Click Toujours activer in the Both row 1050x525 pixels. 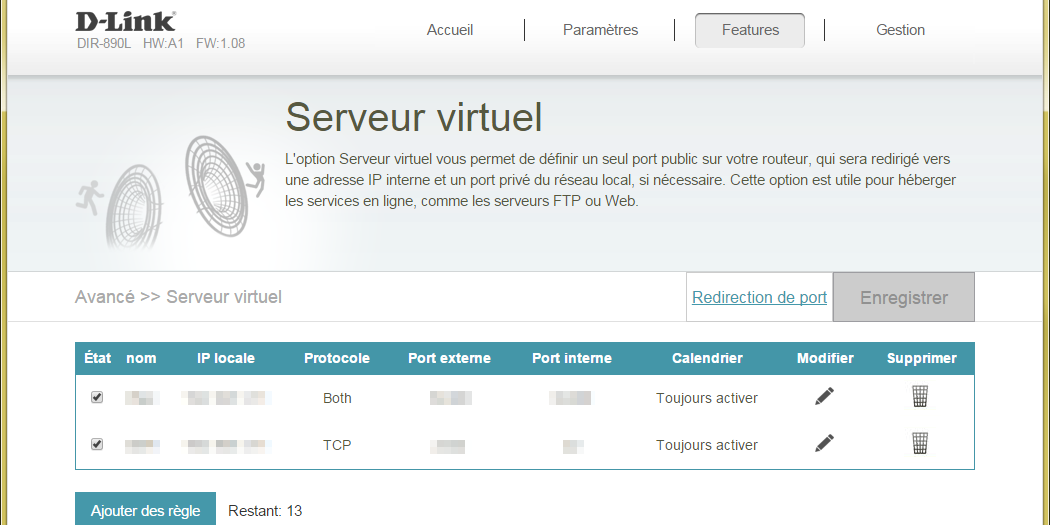pos(707,398)
